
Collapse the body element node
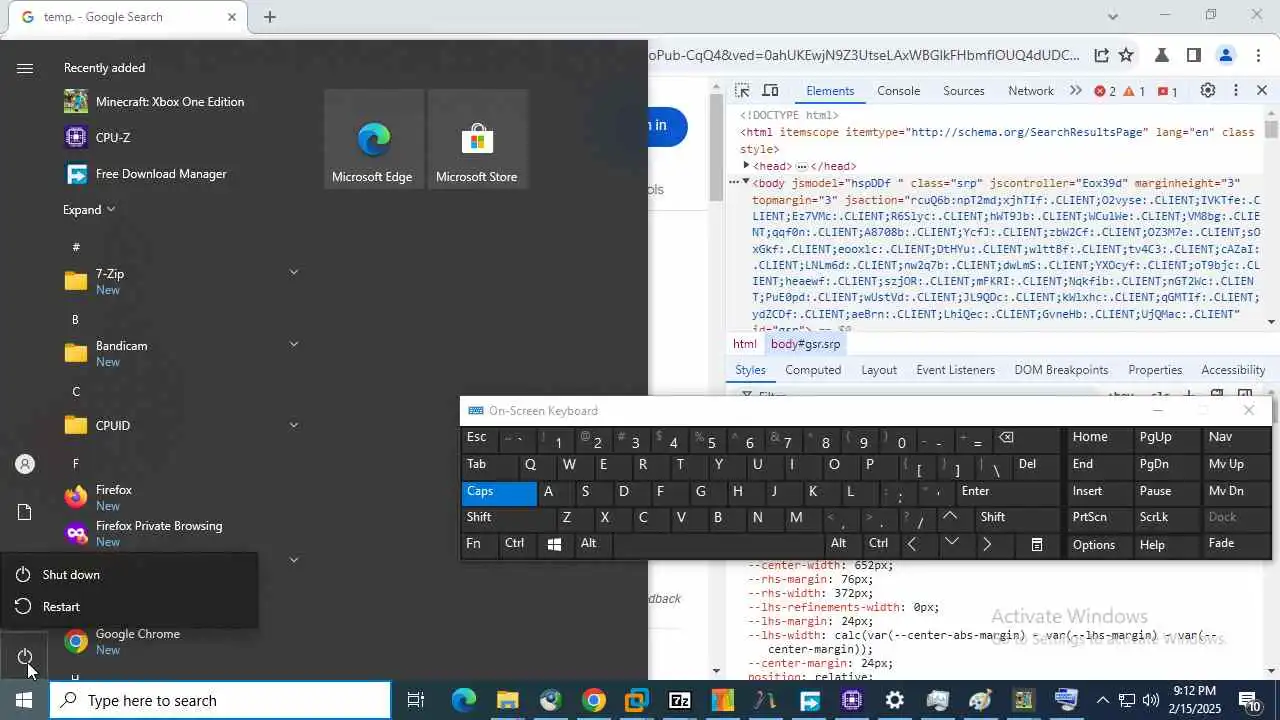point(746,182)
